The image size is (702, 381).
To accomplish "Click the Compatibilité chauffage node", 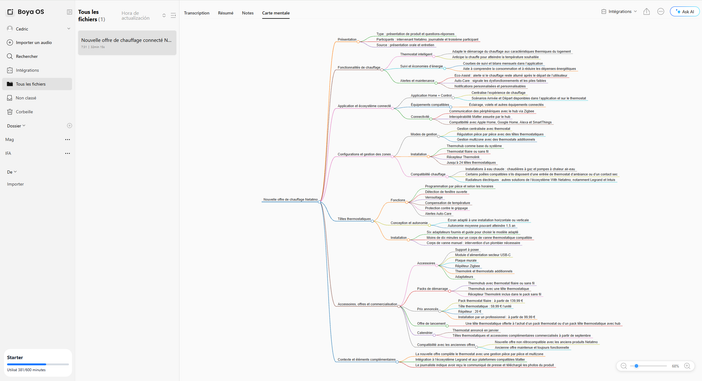I will [x=428, y=174].
